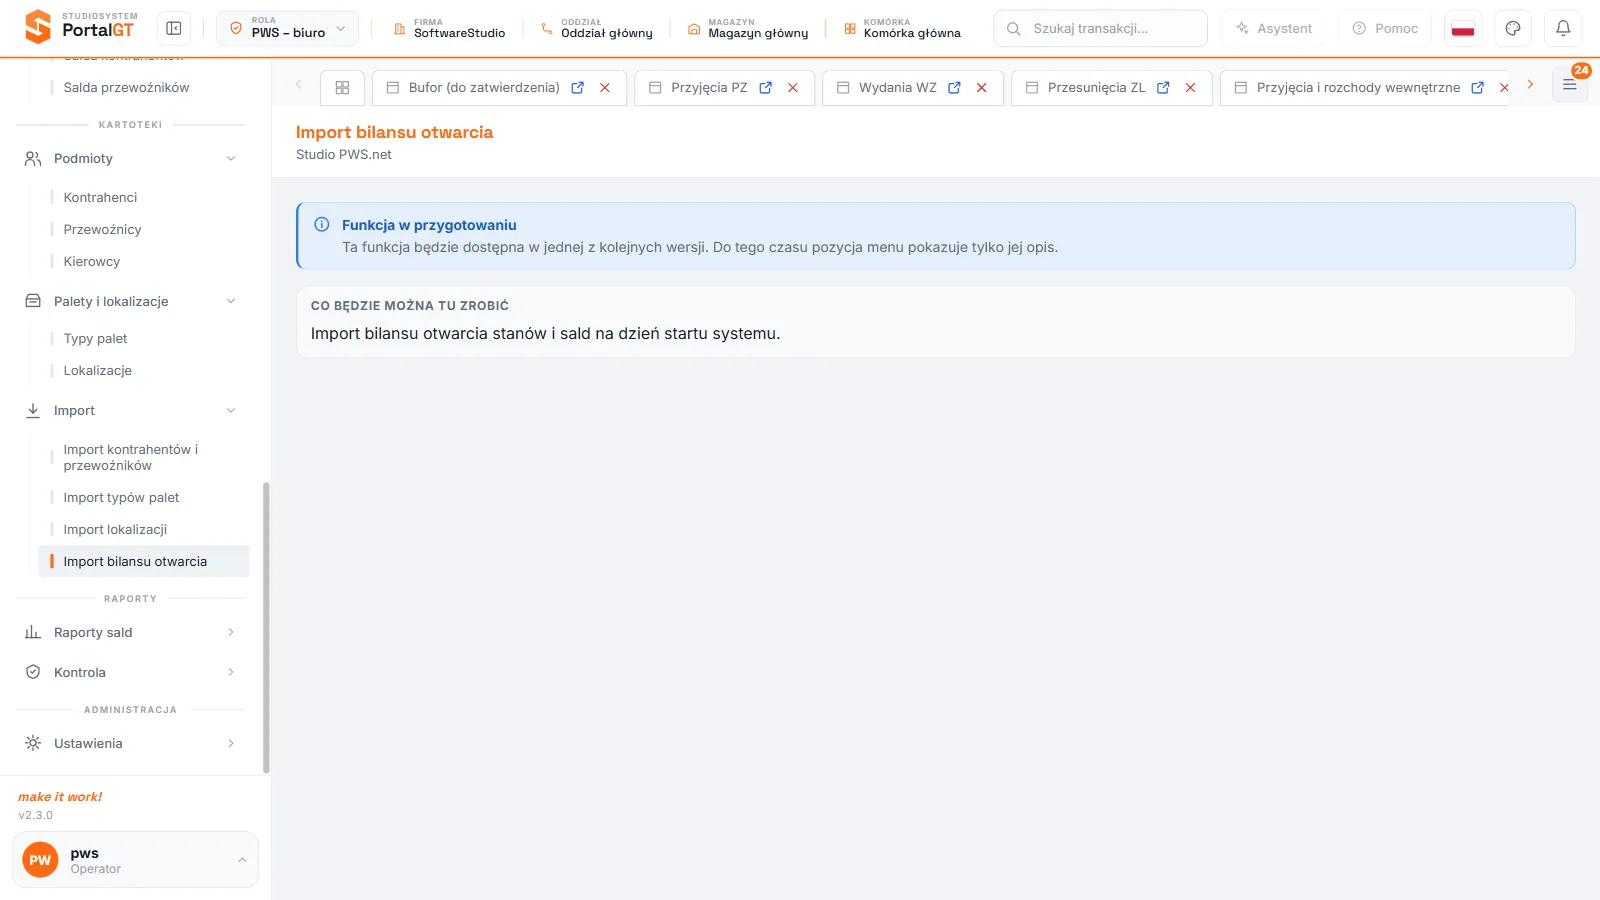Select ODDZIAŁ Oddział główny
Viewport: 1600px width, 900px height.
(x=597, y=28)
